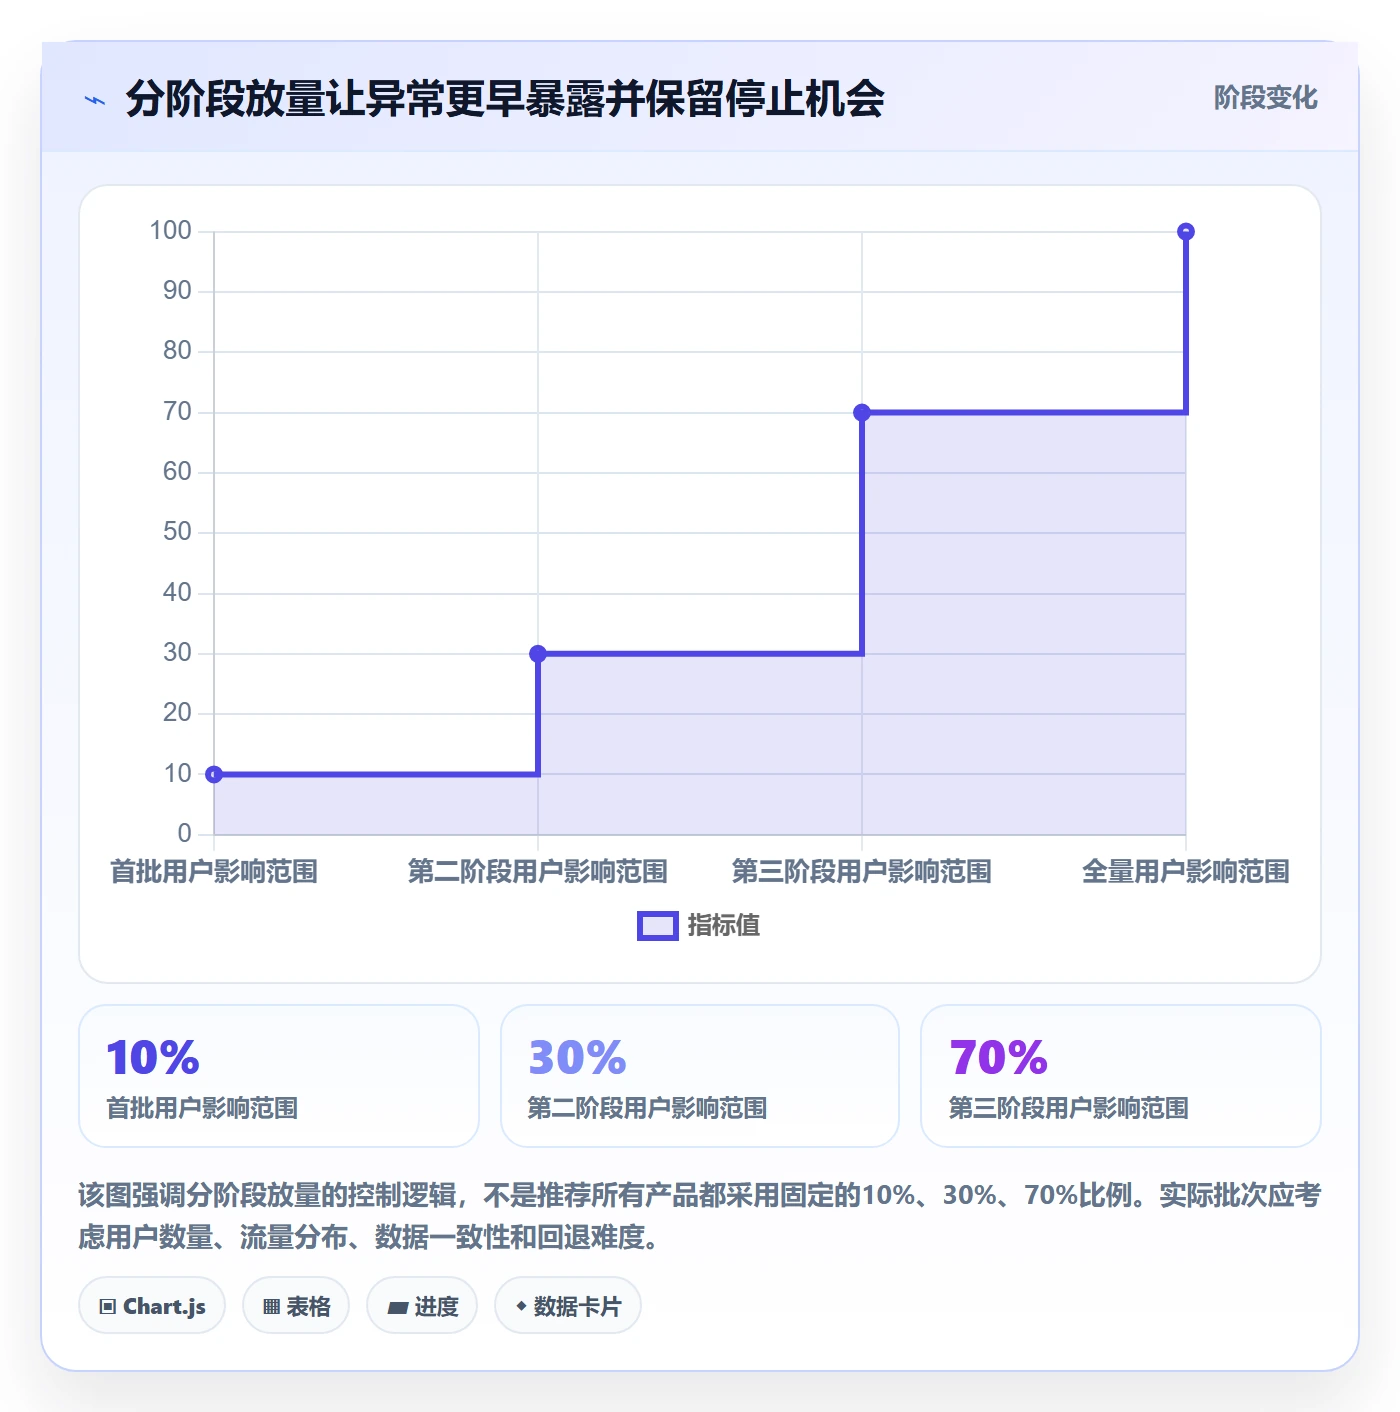
Task: Select the 70% data card value
Action: click(998, 1058)
